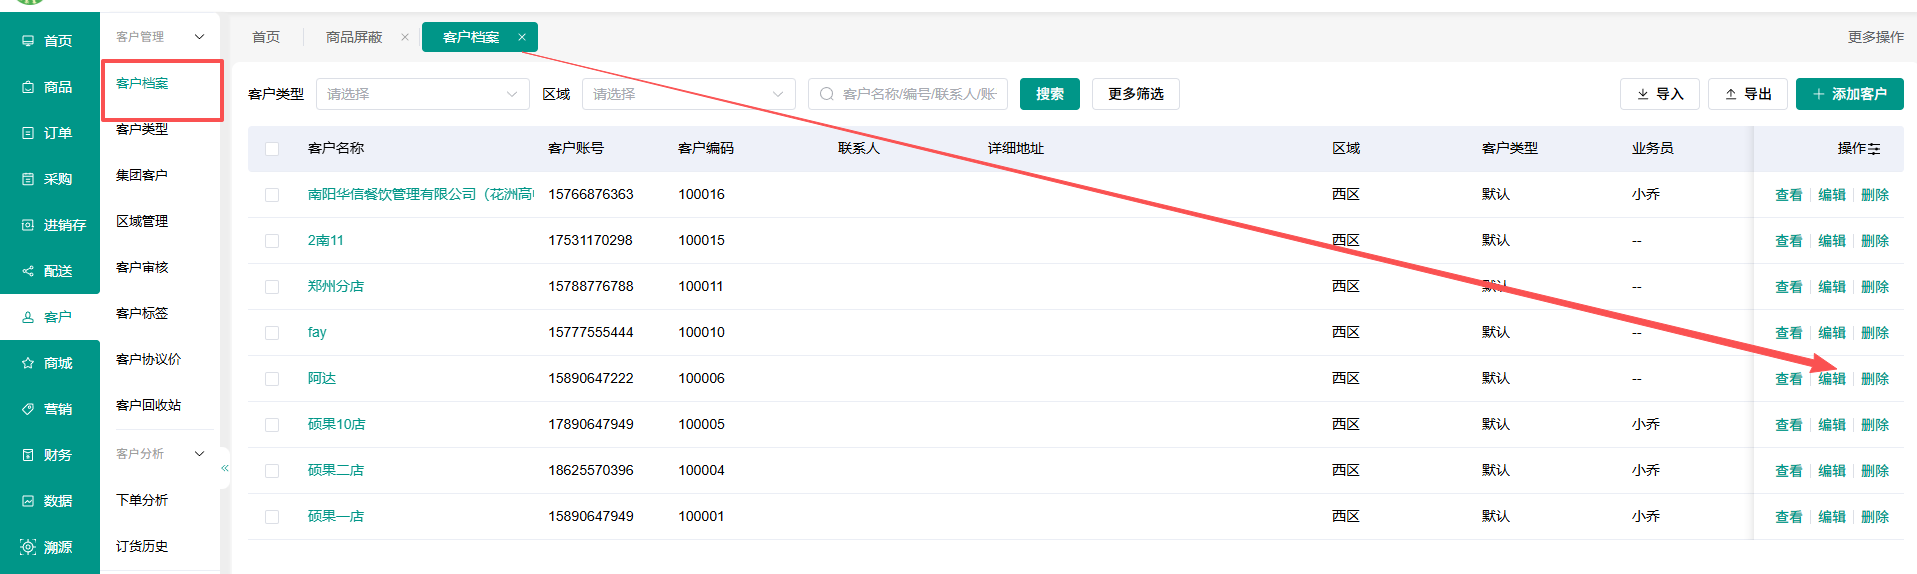This screenshot has height=574, width=1917.
Task: Switch to the 首页 tab
Action: click(x=266, y=37)
